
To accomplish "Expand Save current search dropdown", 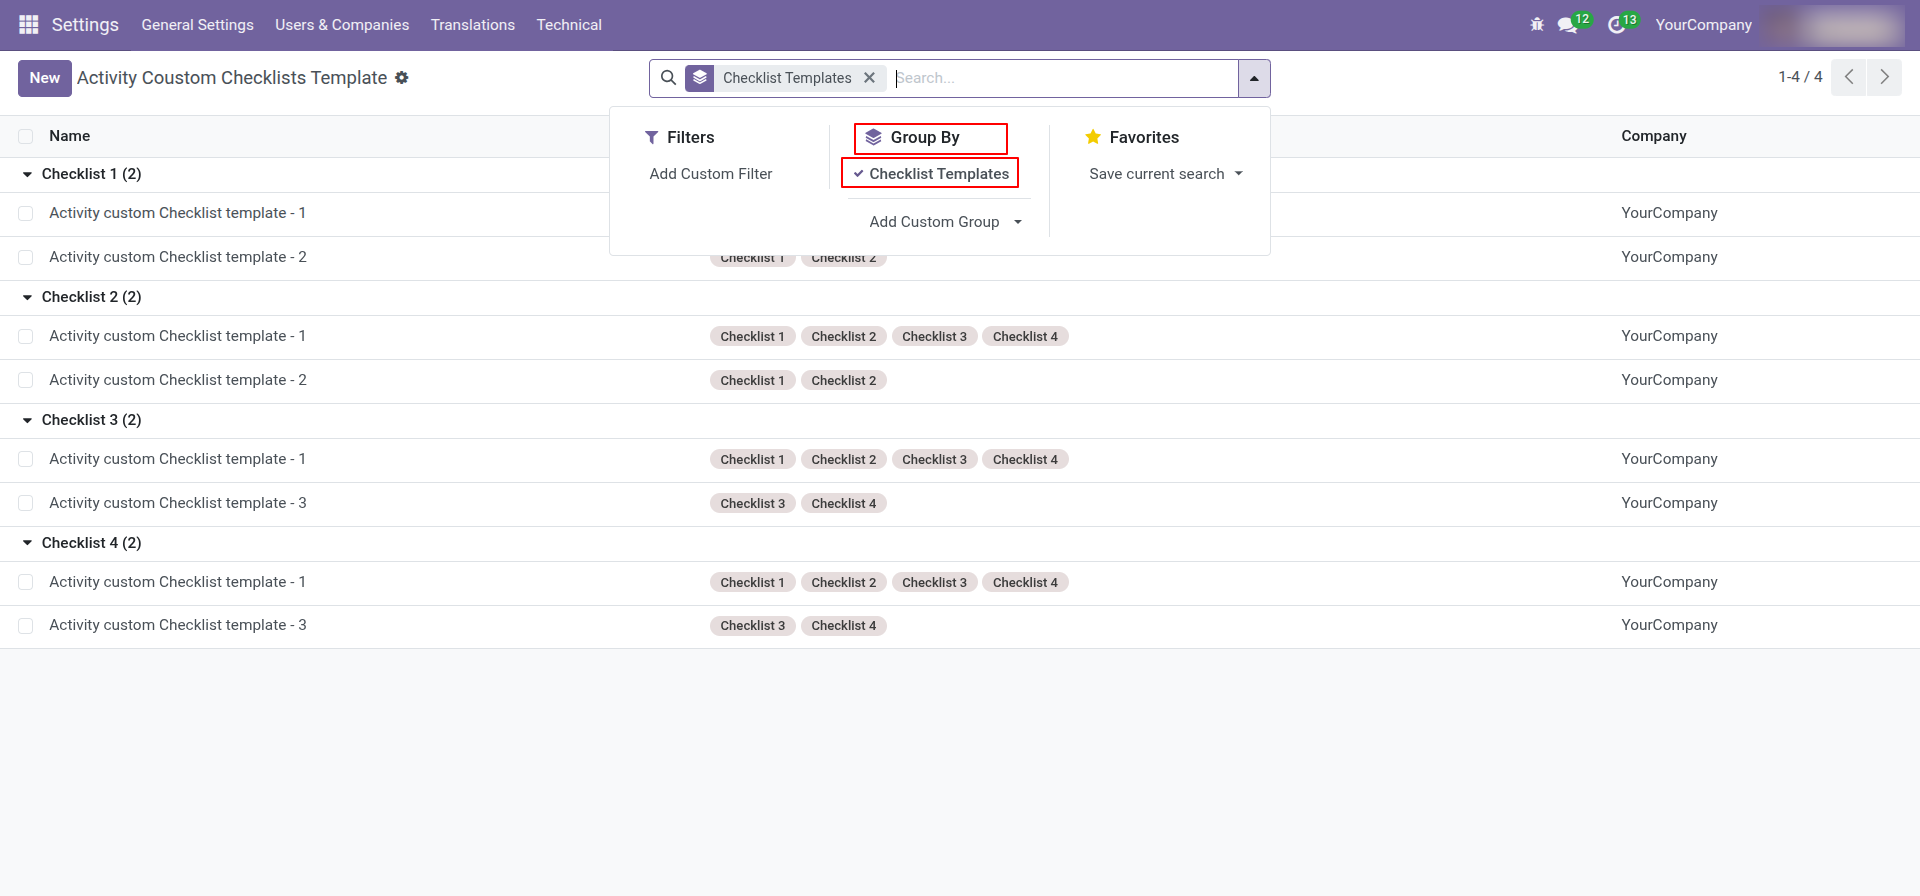I will 1166,174.
